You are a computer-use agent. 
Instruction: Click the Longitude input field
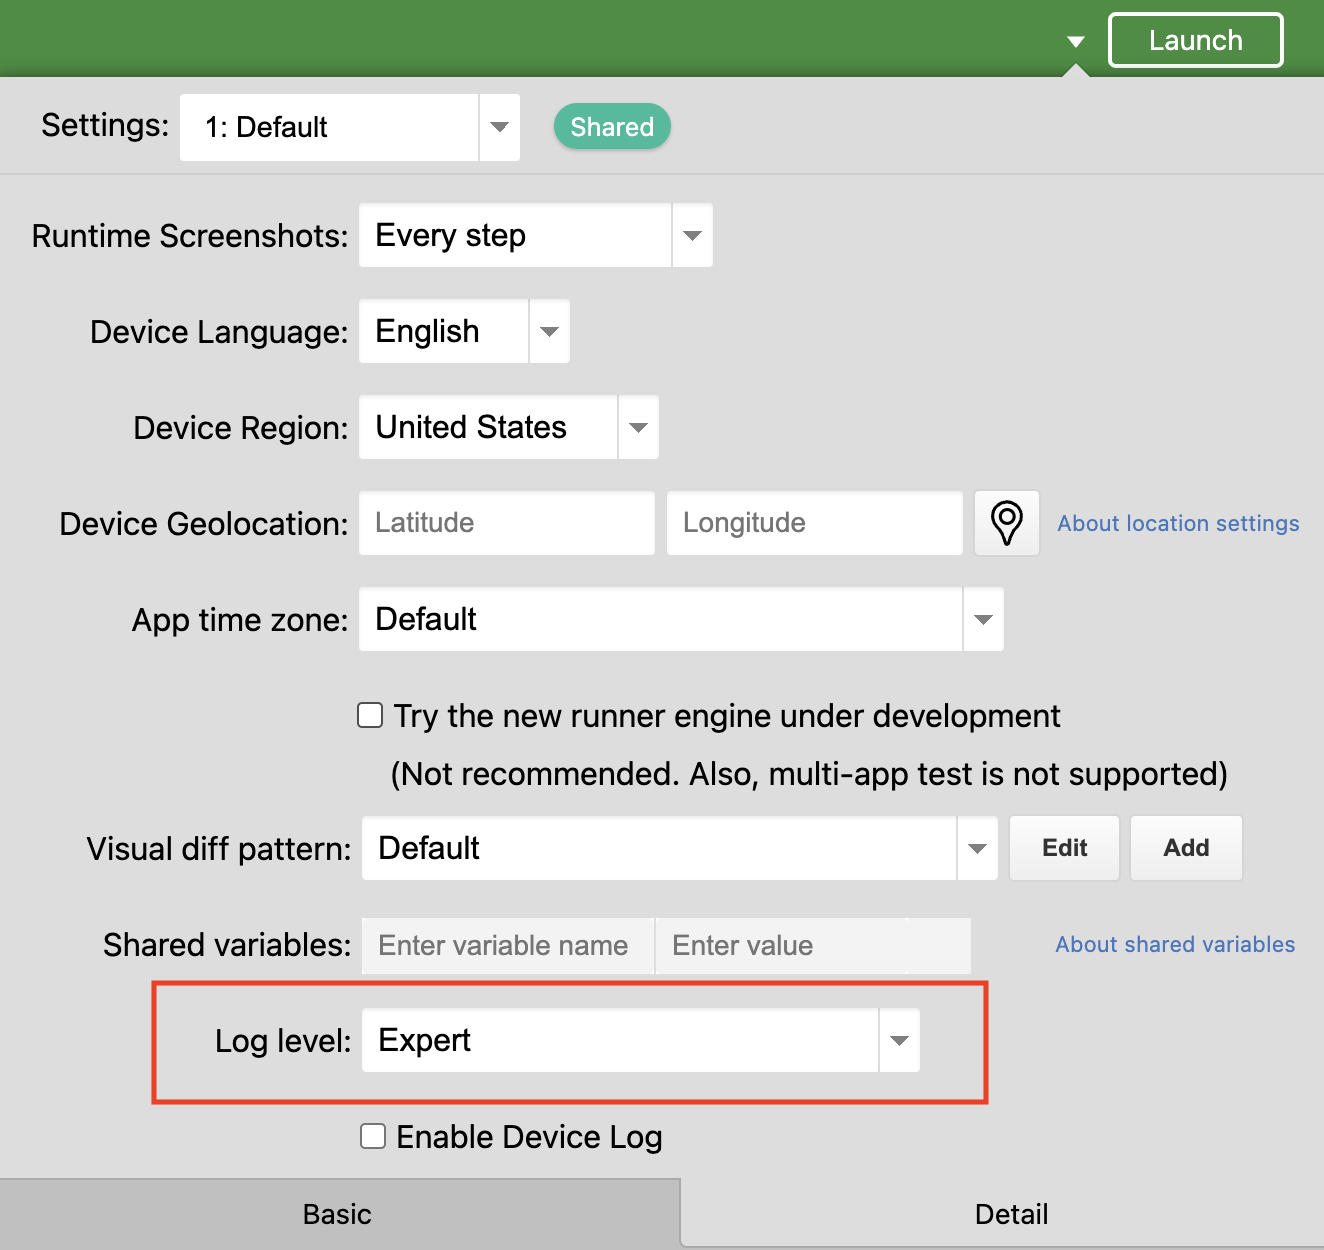[x=815, y=523]
